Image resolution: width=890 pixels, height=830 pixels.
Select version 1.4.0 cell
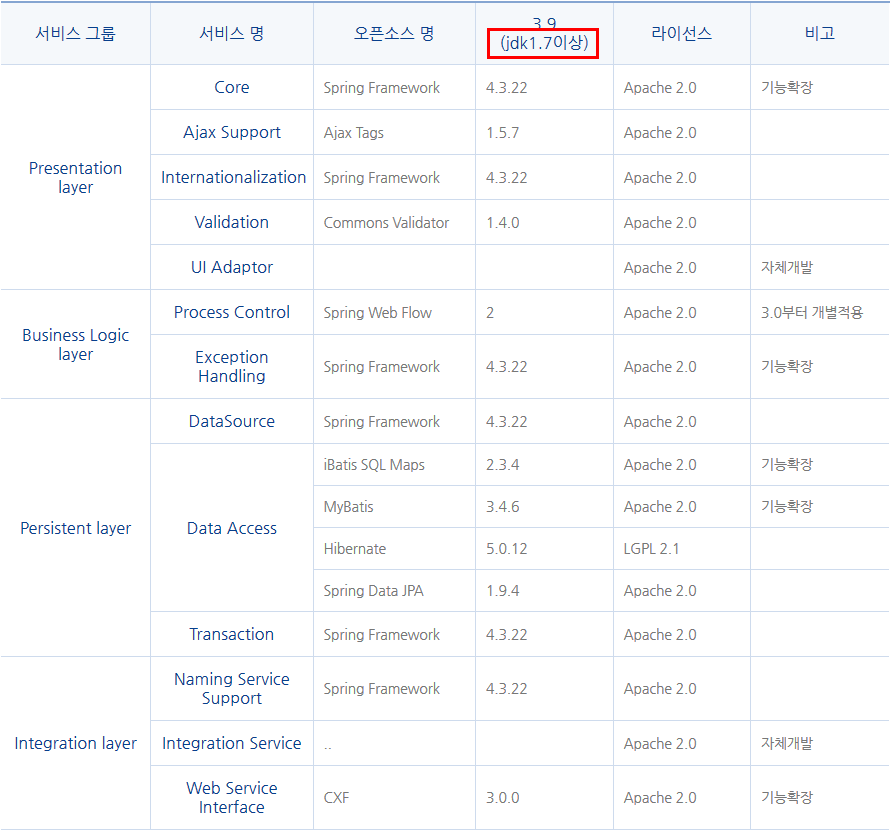point(544,222)
